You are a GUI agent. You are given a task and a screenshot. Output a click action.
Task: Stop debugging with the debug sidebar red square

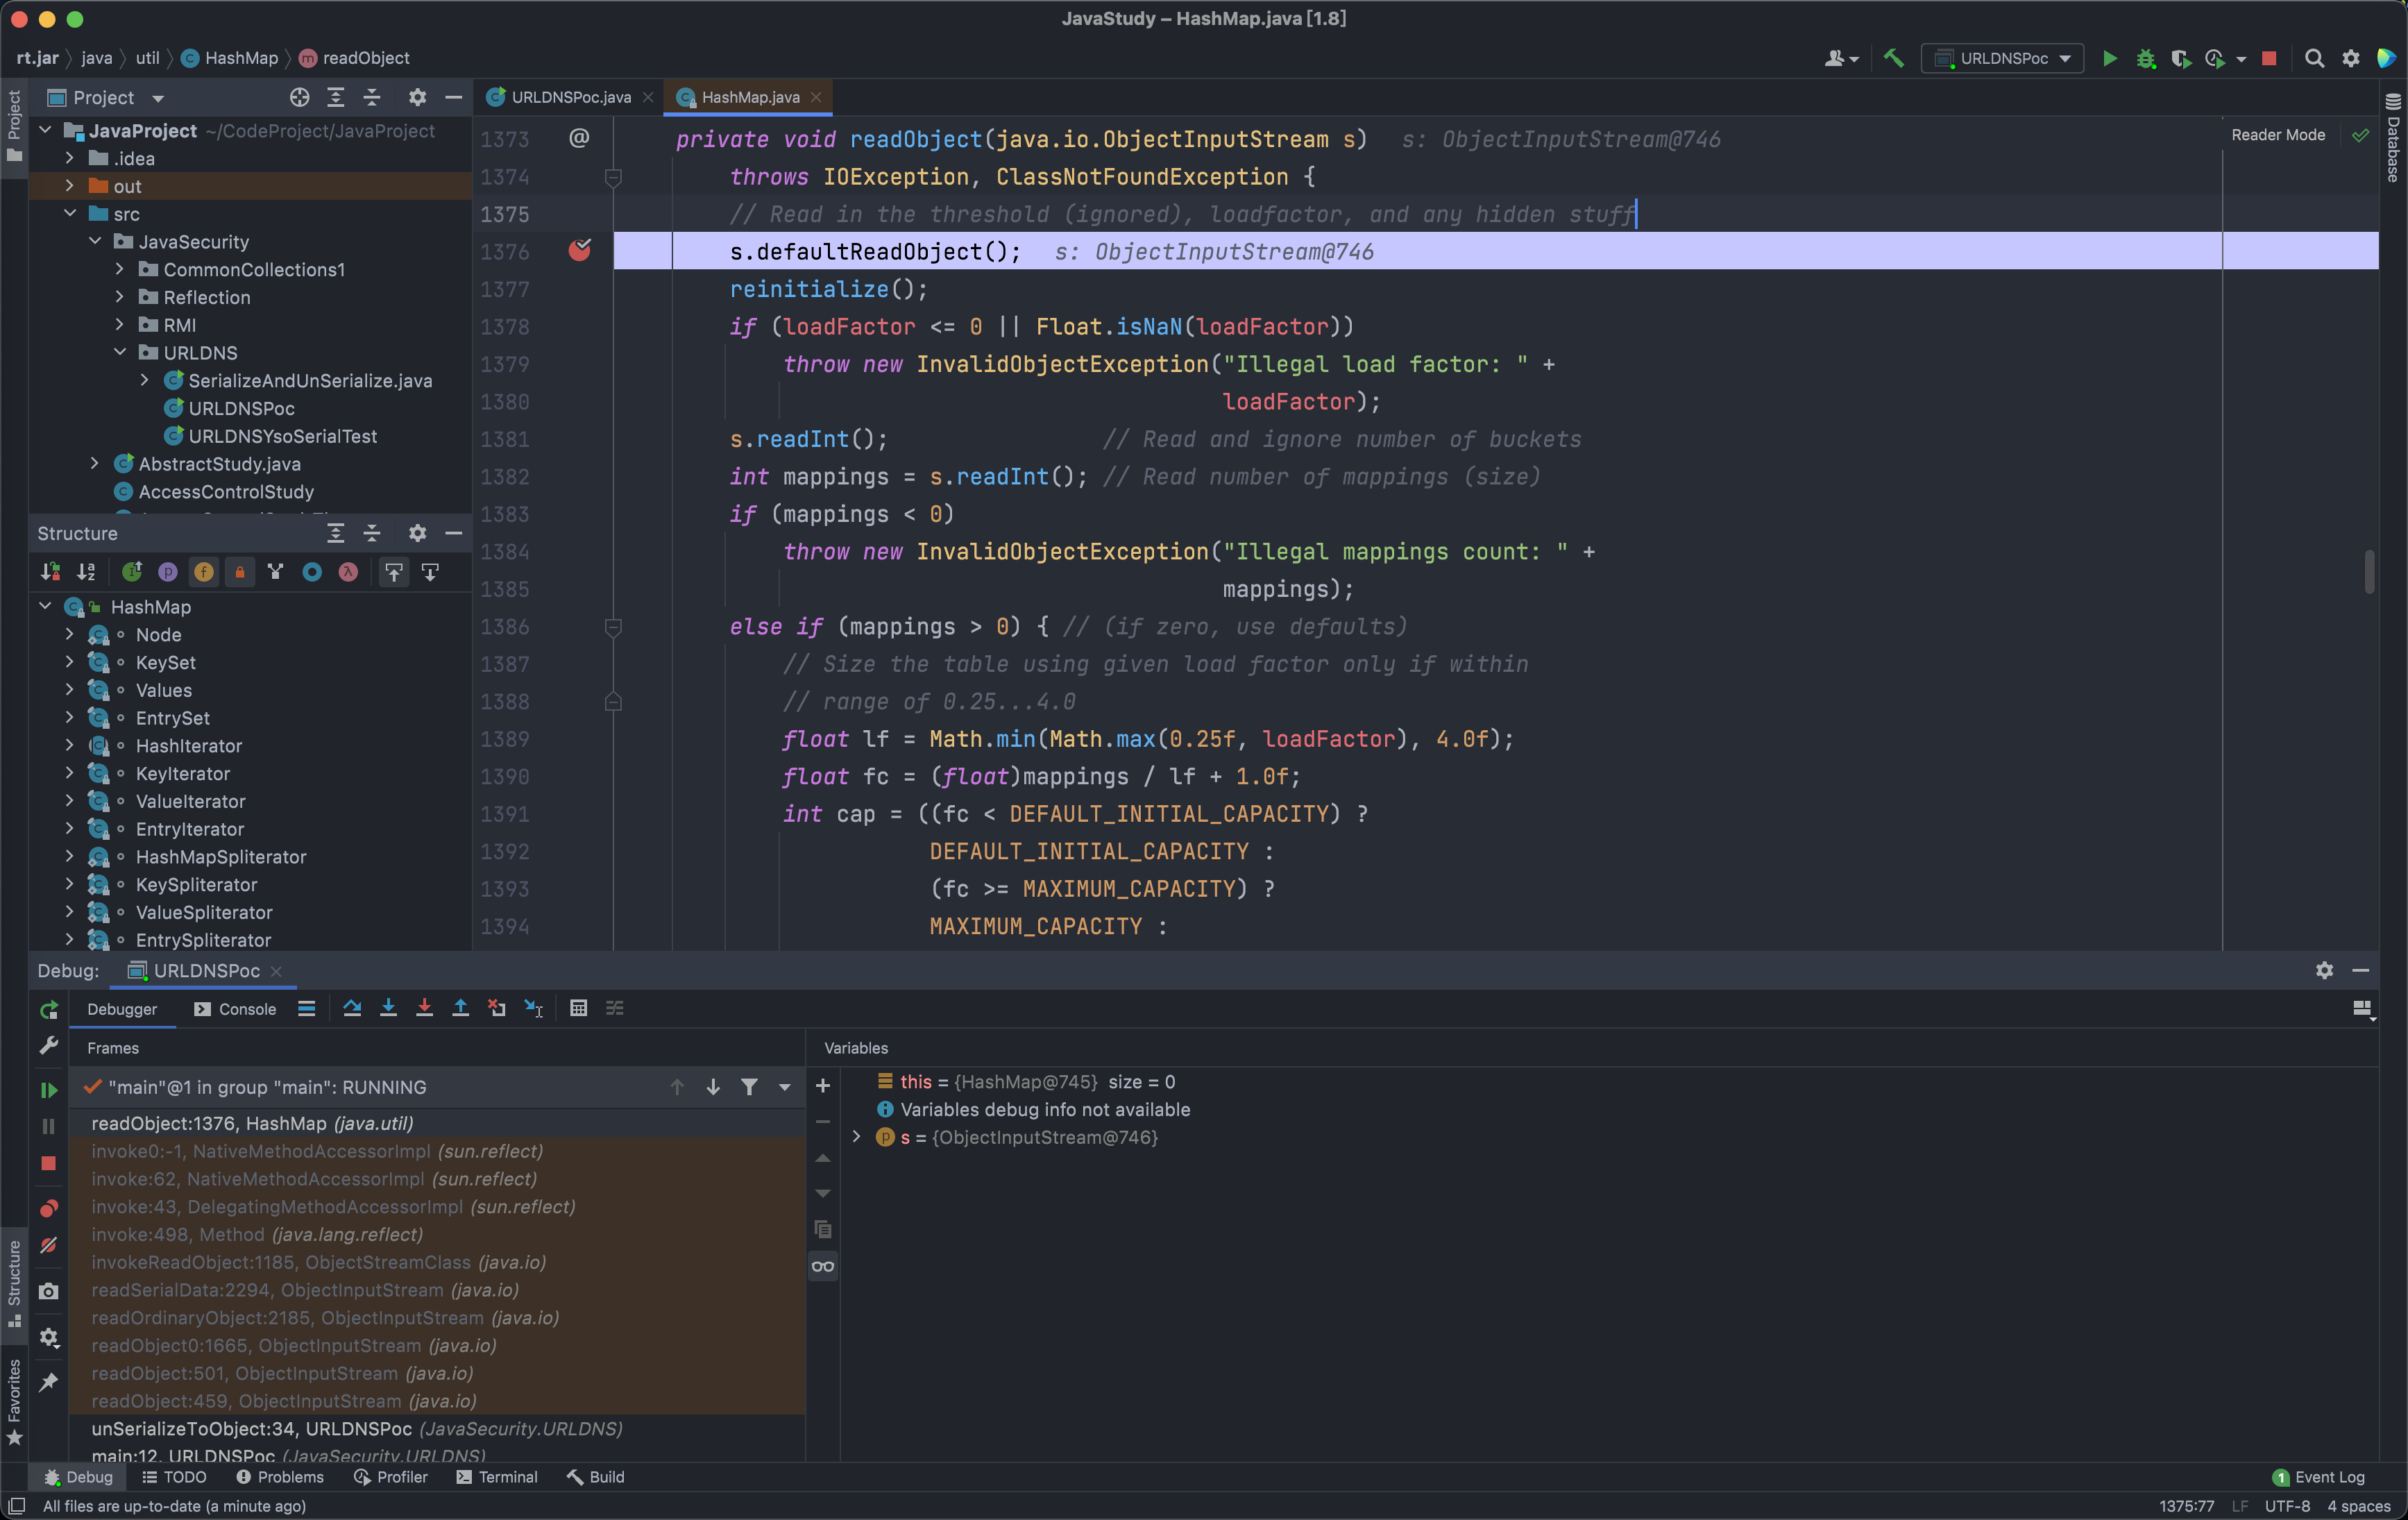coord(48,1163)
